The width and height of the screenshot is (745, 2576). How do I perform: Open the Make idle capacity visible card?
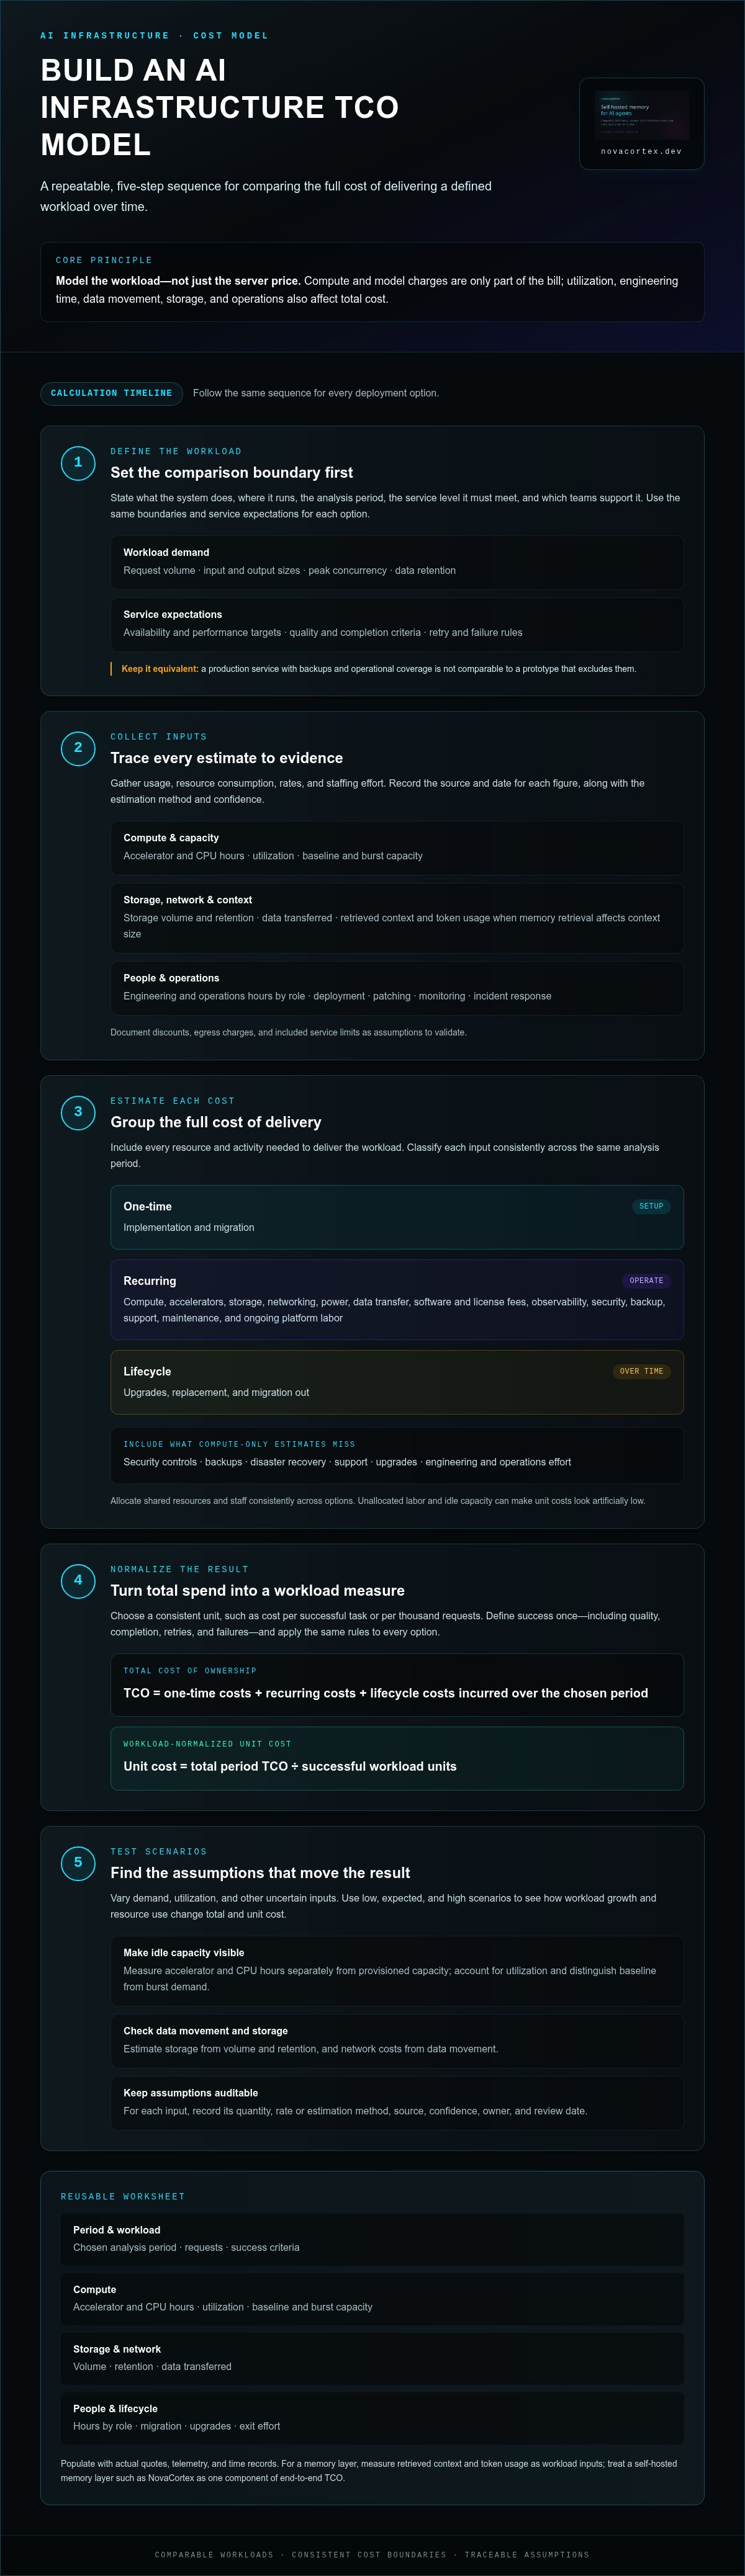point(397,1970)
